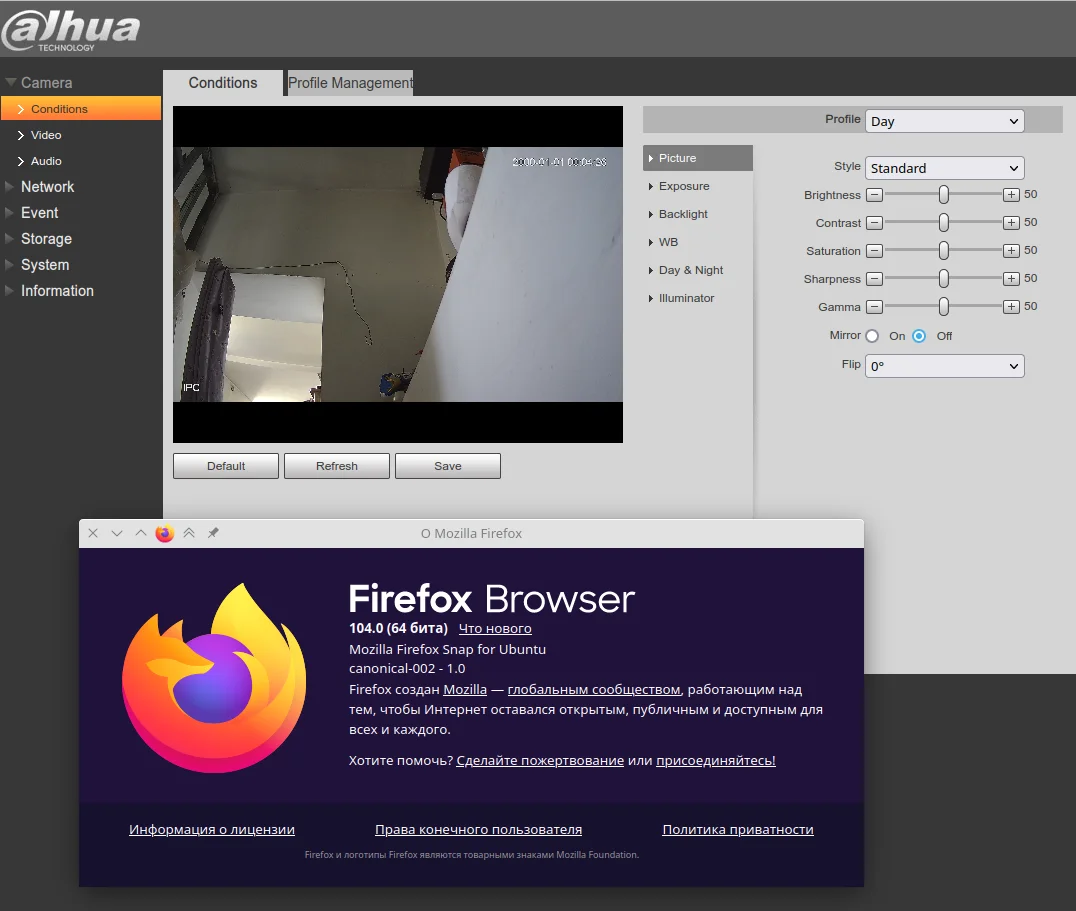Click the Default button
1076x911 pixels.
(x=226, y=466)
